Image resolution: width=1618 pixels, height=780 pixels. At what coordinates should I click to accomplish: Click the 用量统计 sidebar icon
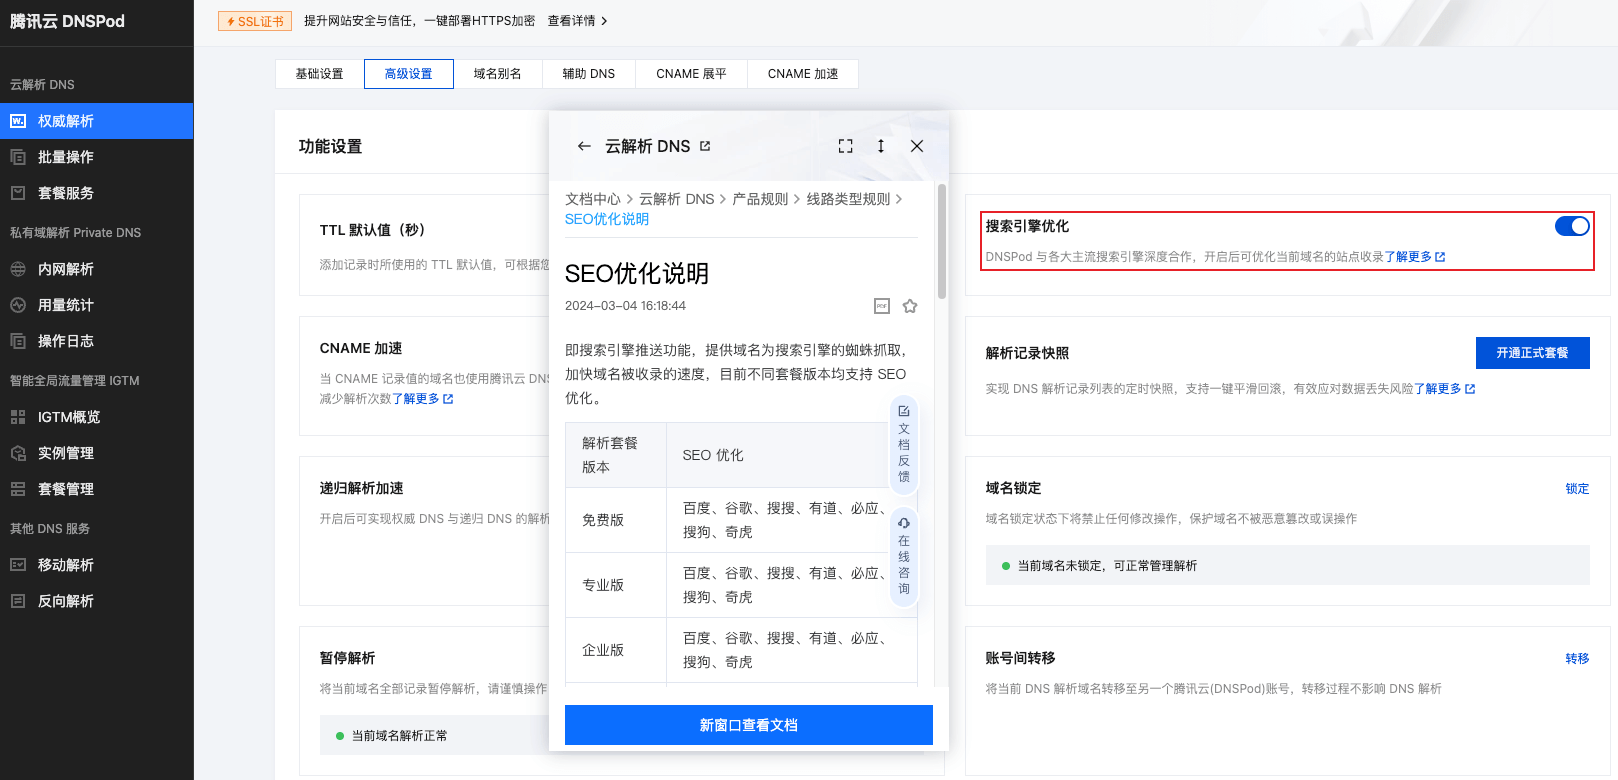[18, 305]
